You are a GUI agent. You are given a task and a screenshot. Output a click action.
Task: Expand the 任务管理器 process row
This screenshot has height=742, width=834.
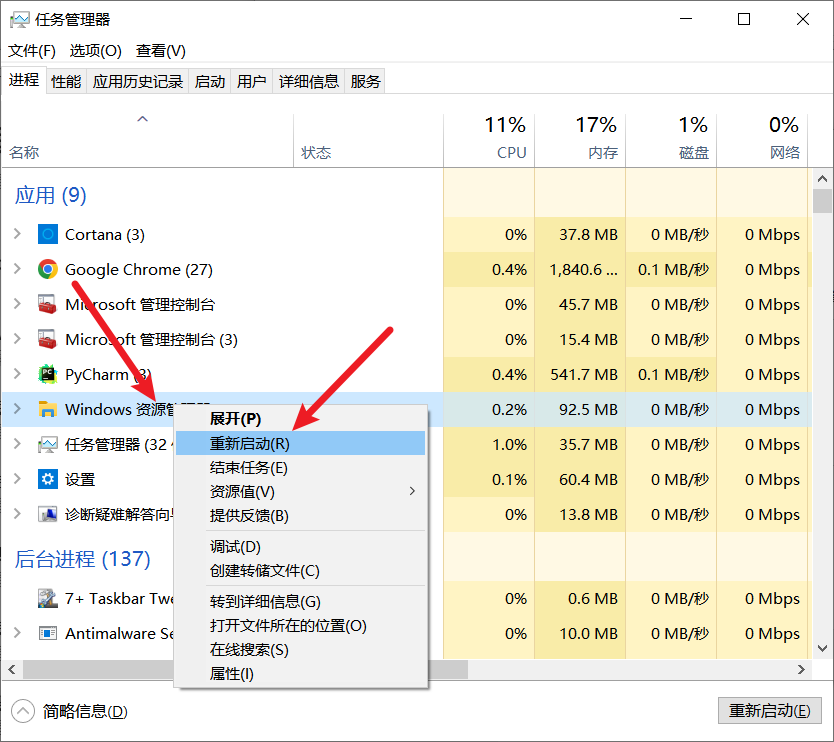[17, 445]
